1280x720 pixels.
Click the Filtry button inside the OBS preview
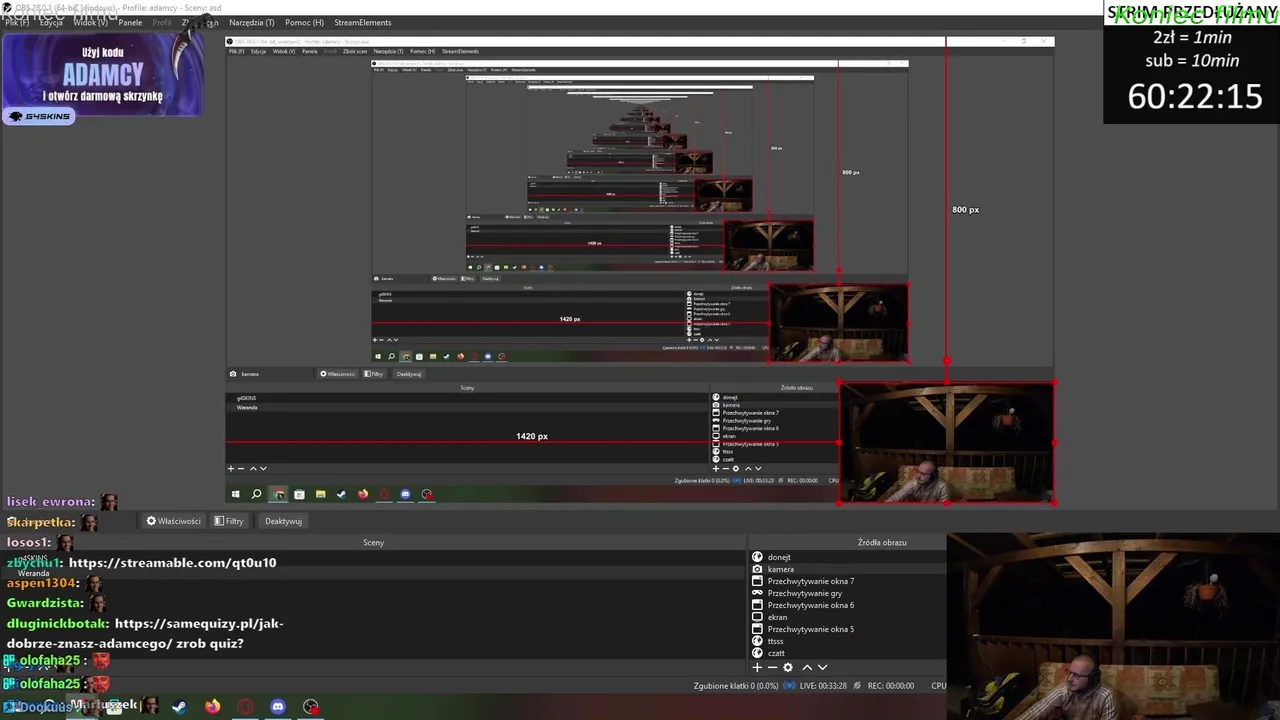[x=375, y=374]
